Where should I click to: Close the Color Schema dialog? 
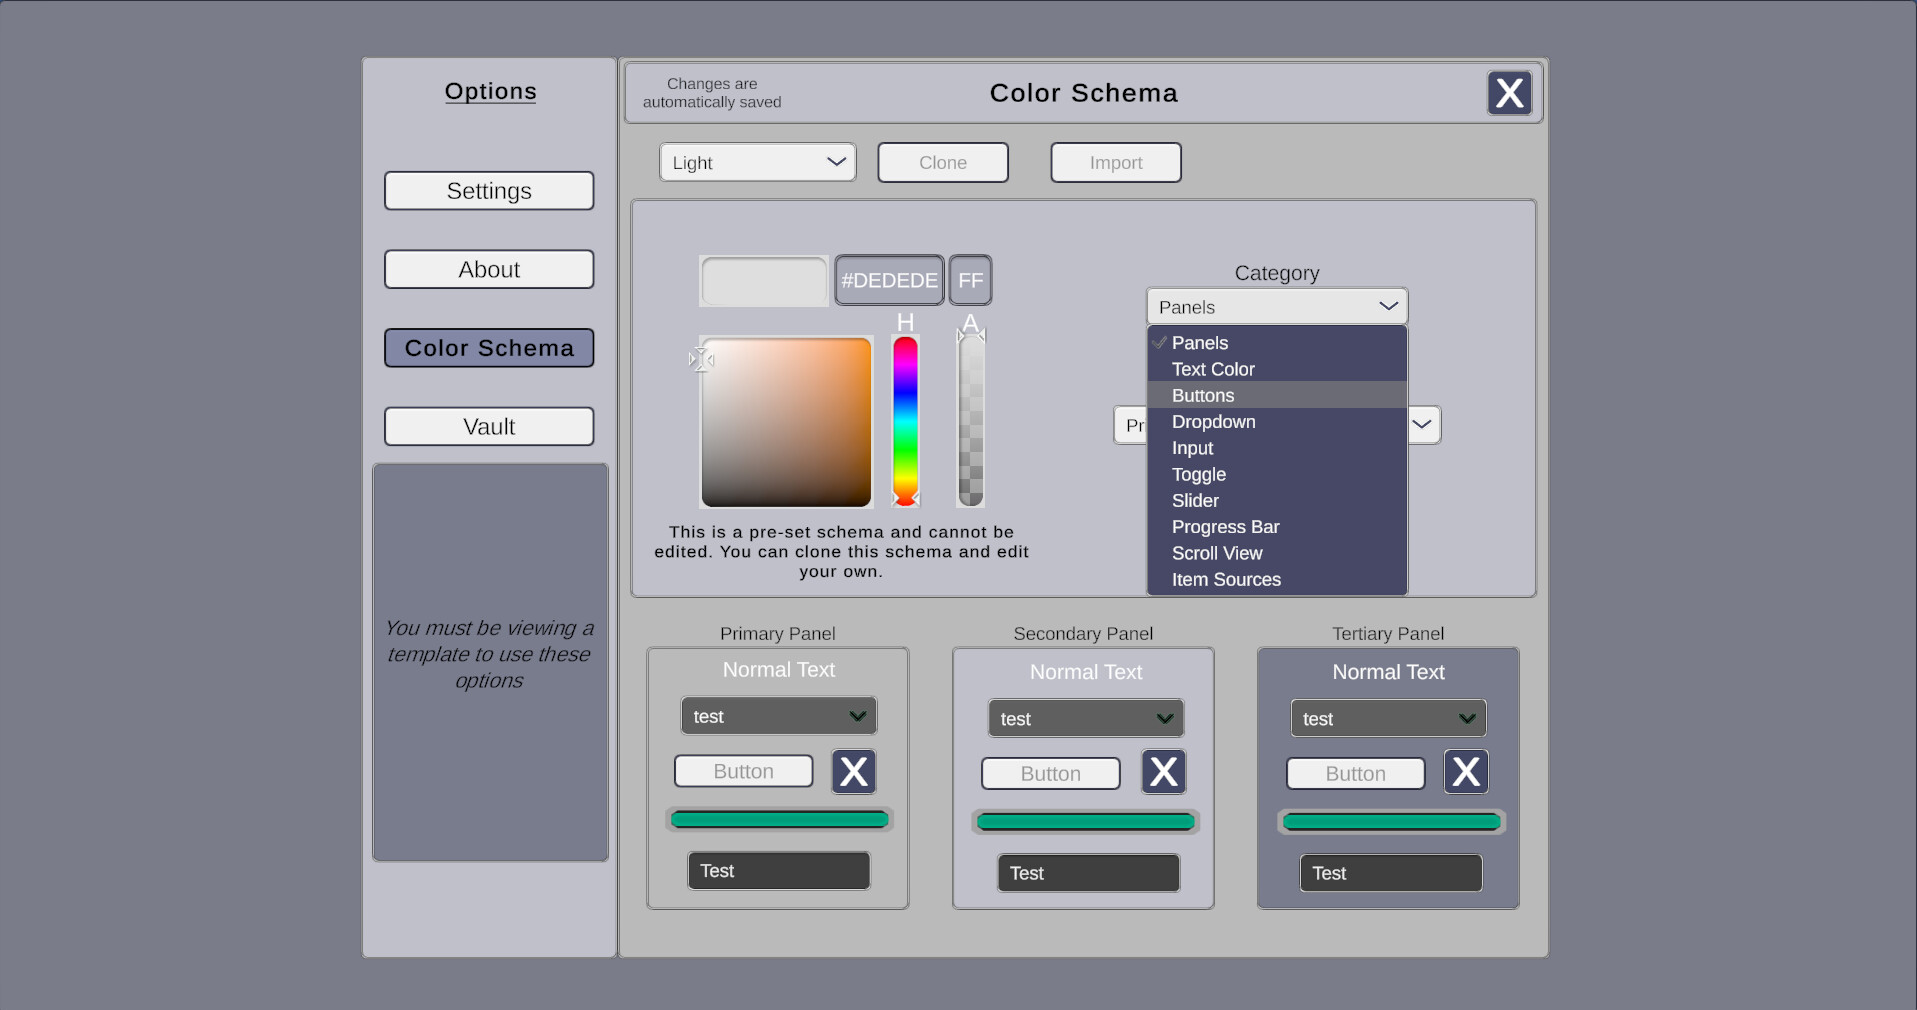coord(1509,92)
